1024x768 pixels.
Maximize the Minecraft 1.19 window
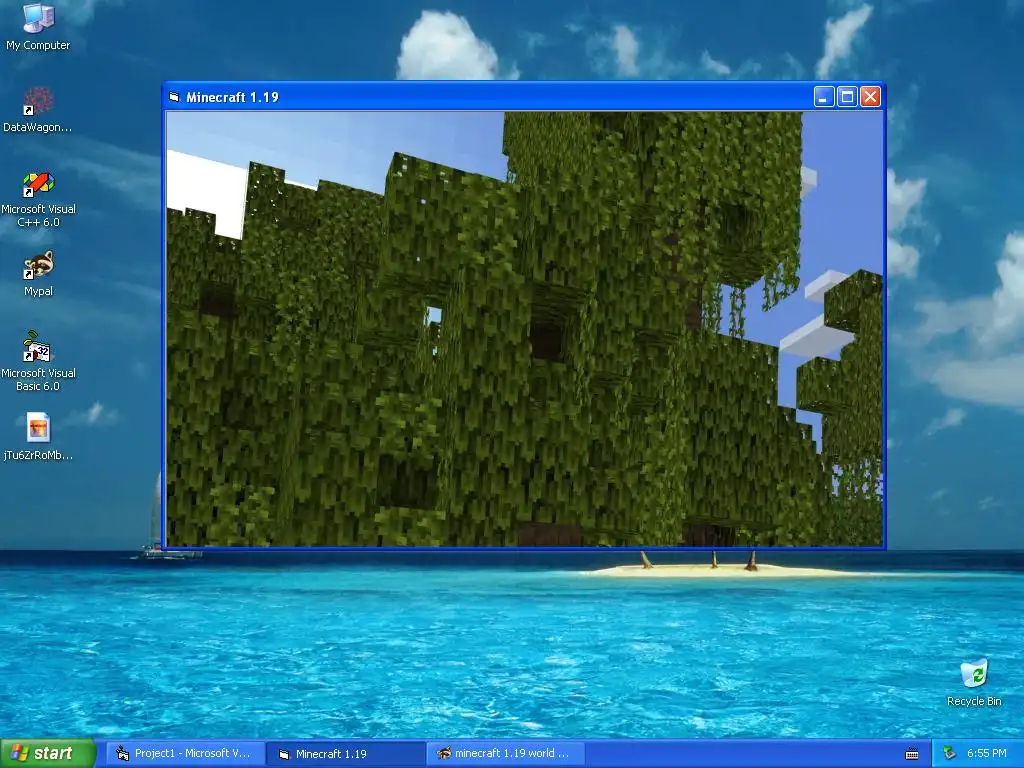(x=847, y=97)
